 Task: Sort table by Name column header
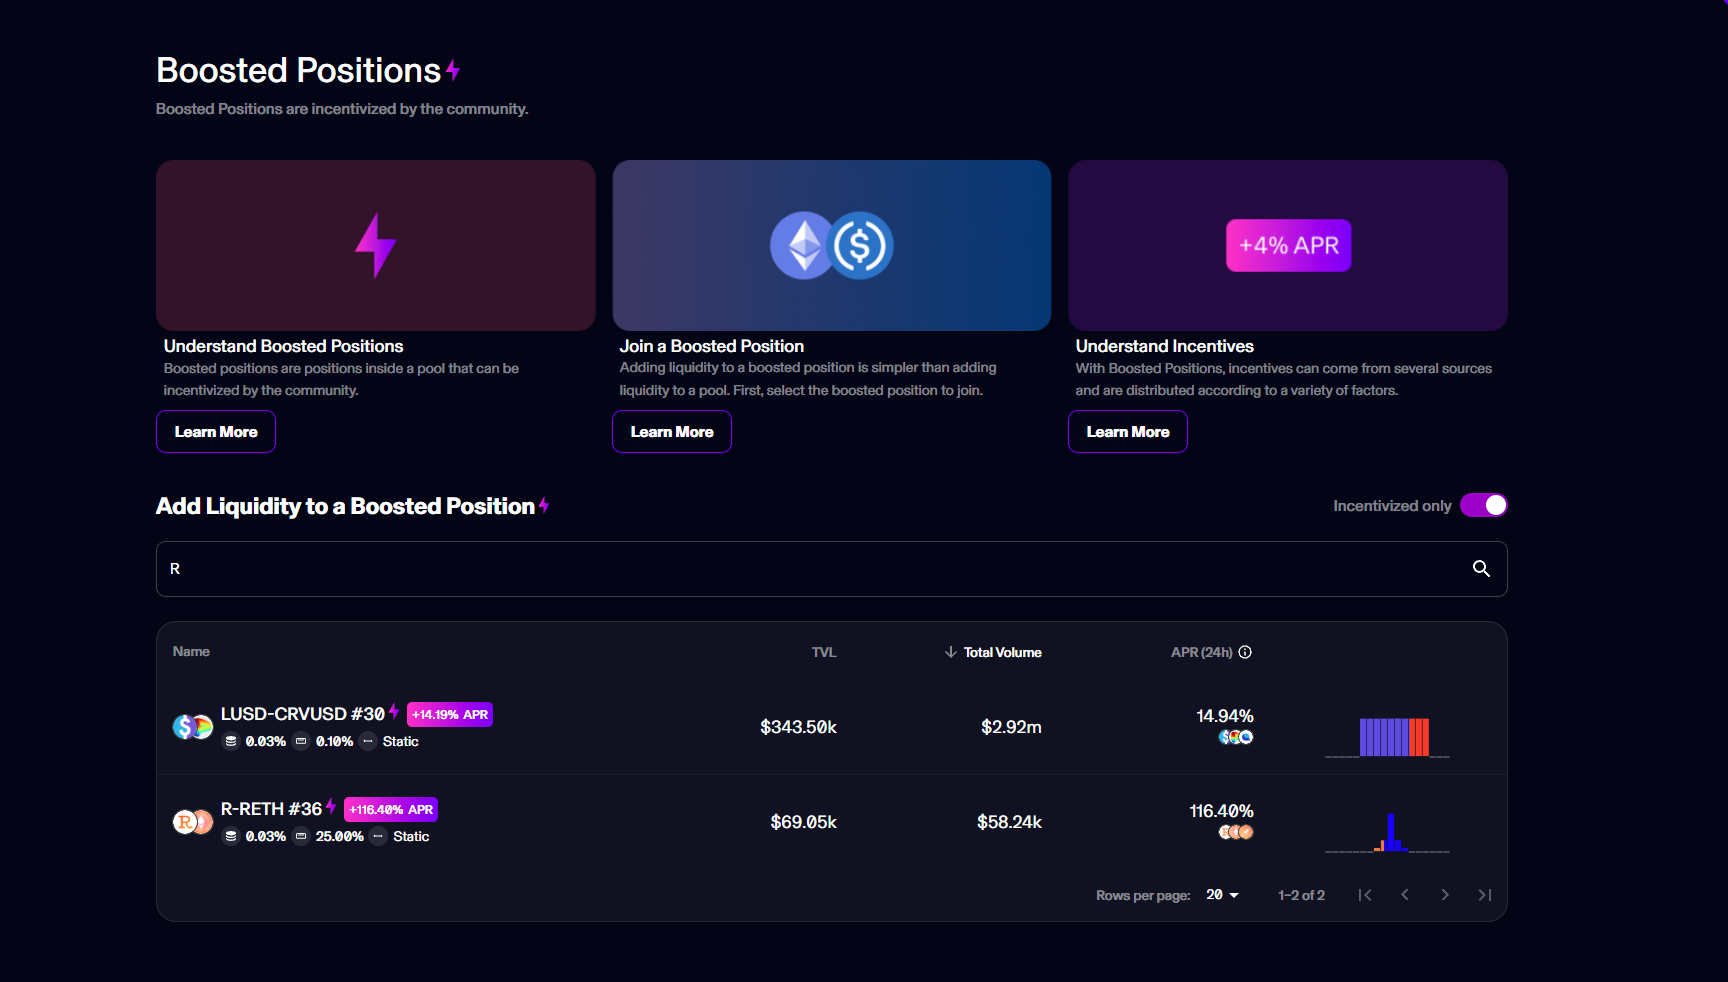(191, 652)
